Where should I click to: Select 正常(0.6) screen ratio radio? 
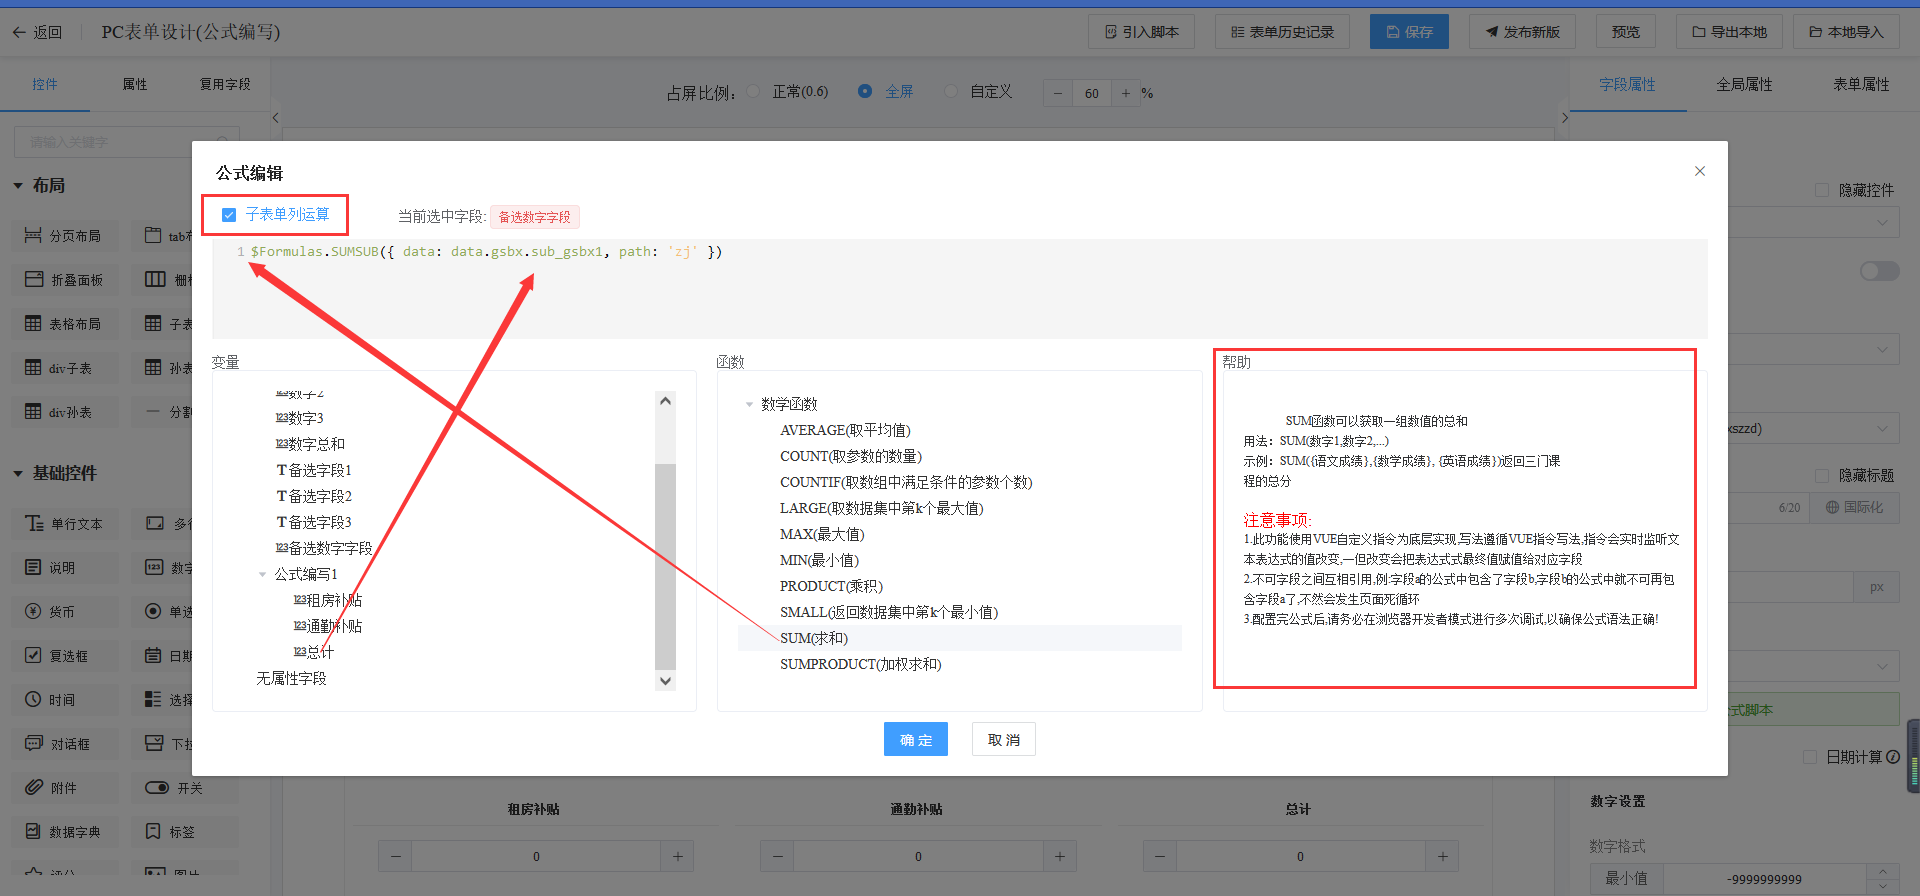coord(754,91)
